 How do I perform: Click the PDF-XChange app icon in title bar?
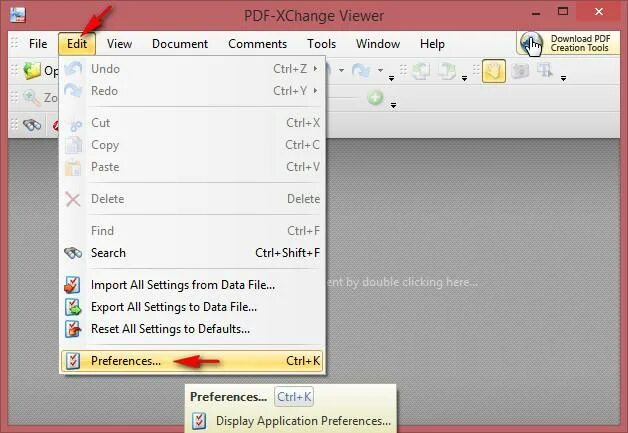coord(18,15)
